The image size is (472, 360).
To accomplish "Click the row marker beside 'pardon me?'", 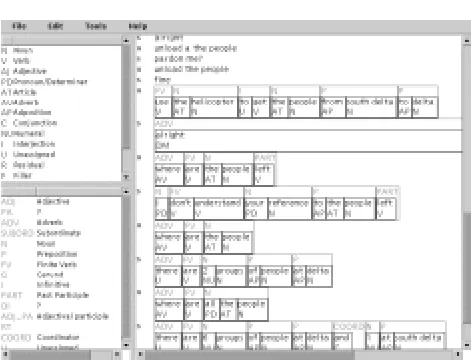I will 139,59.
